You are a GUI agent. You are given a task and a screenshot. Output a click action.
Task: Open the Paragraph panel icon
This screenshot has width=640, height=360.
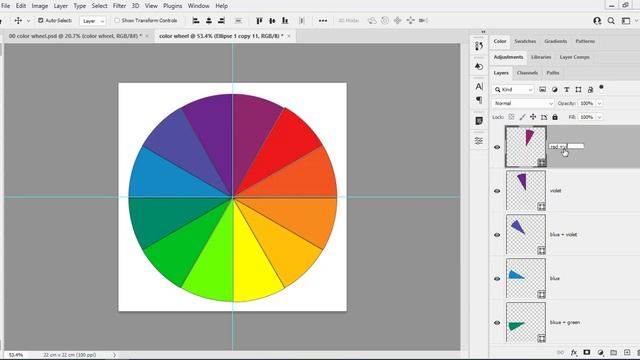(479, 100)
